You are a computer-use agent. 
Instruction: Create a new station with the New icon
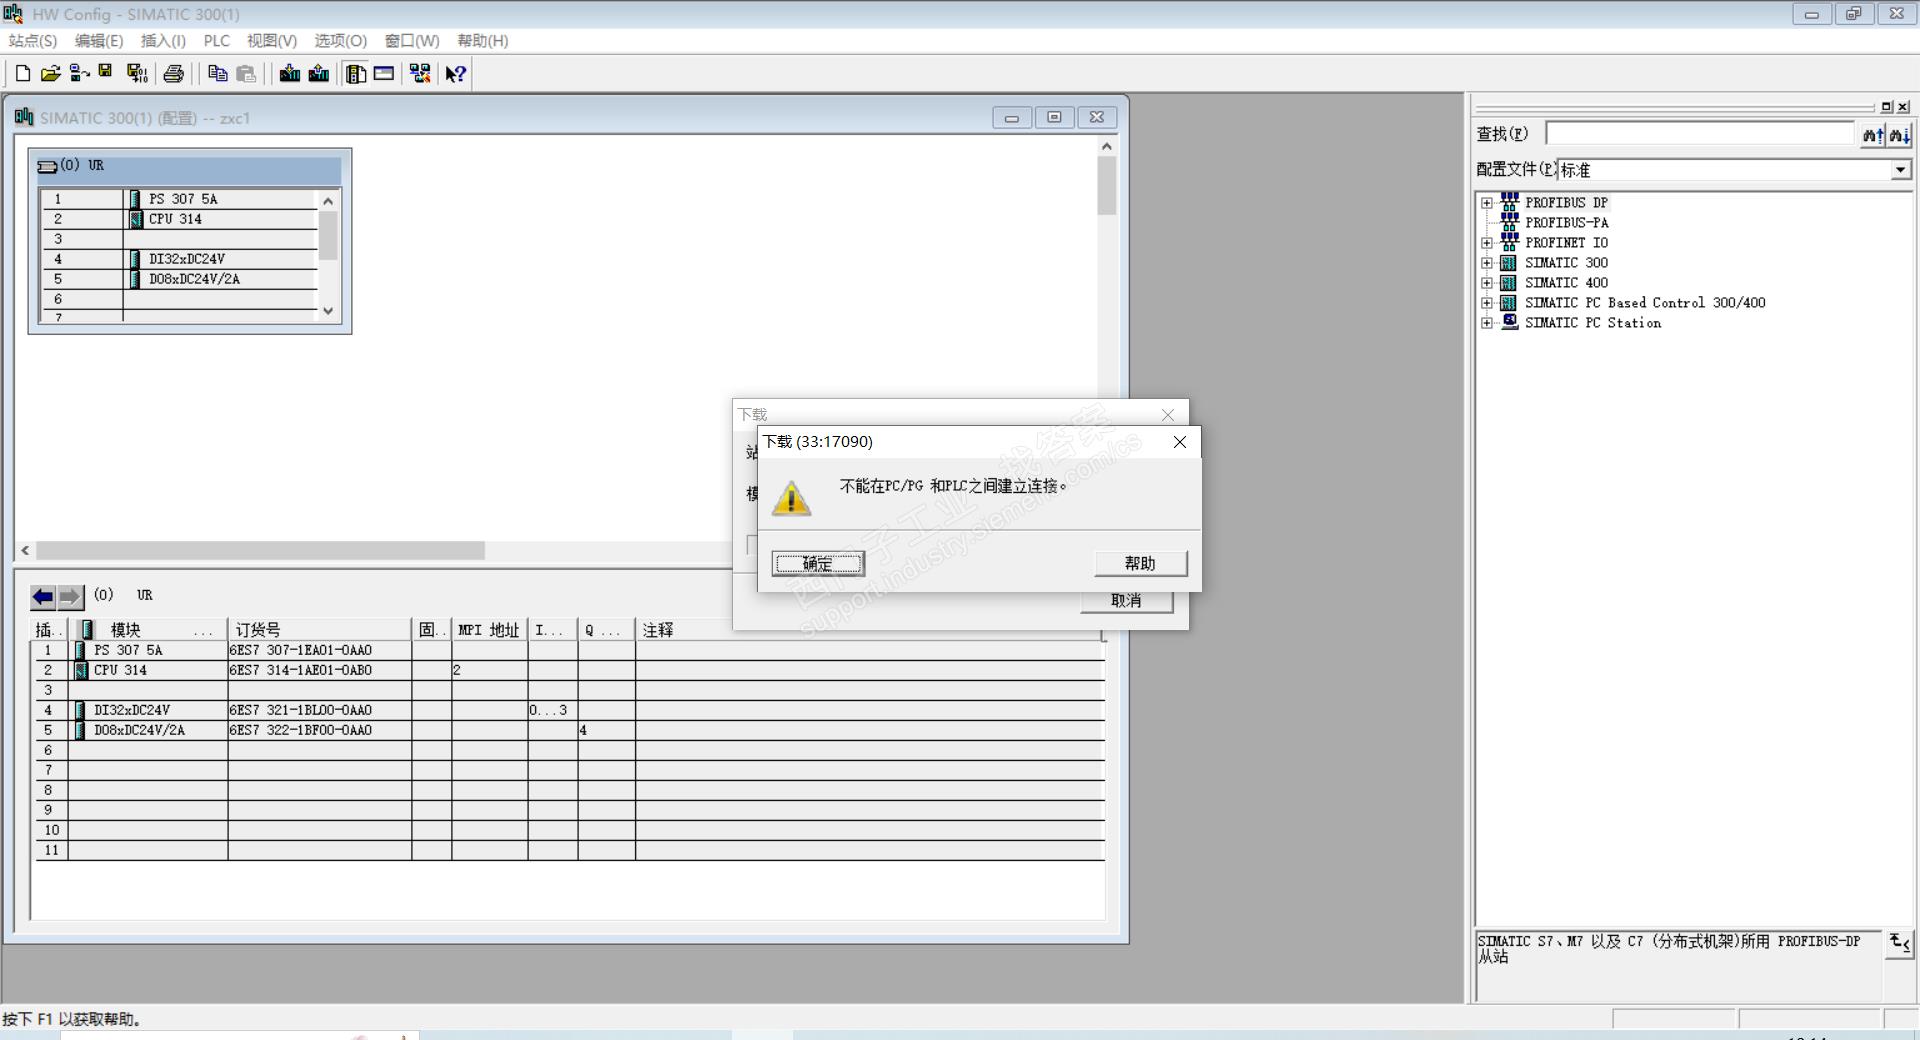coord(22,73)
